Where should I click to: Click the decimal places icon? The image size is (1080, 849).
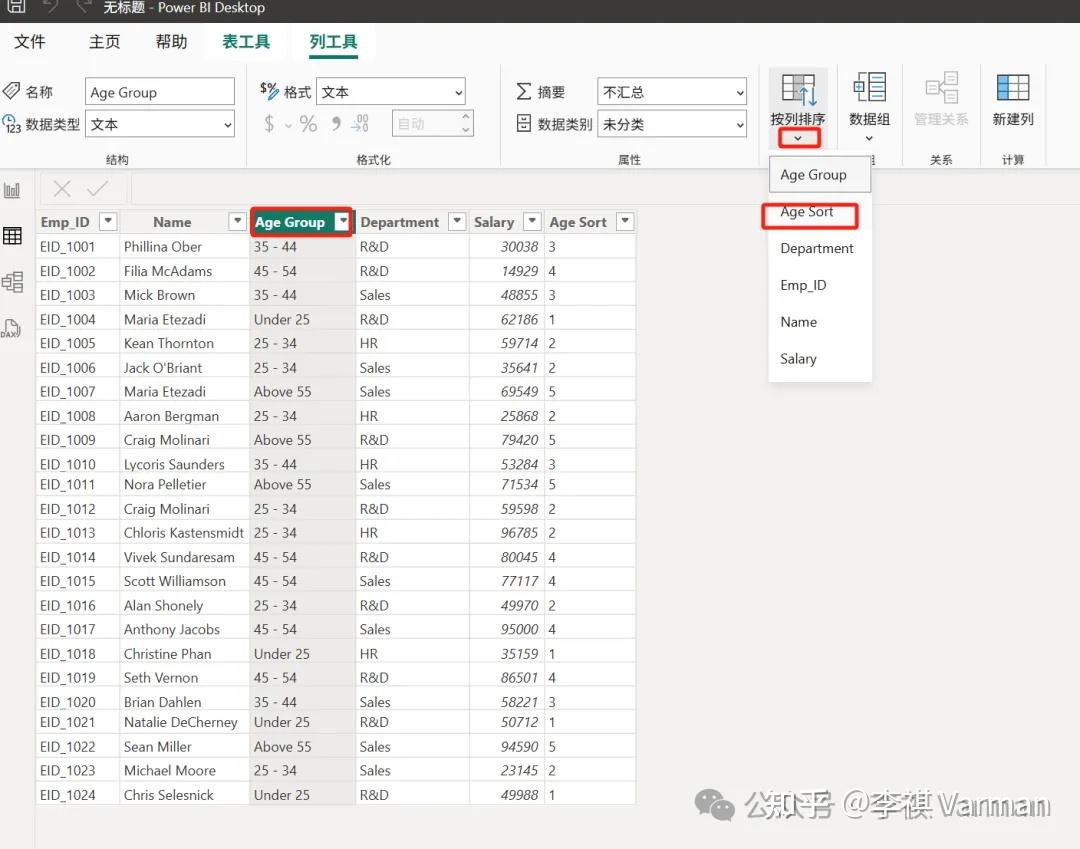pyautogui.click(x=360, y=124)
